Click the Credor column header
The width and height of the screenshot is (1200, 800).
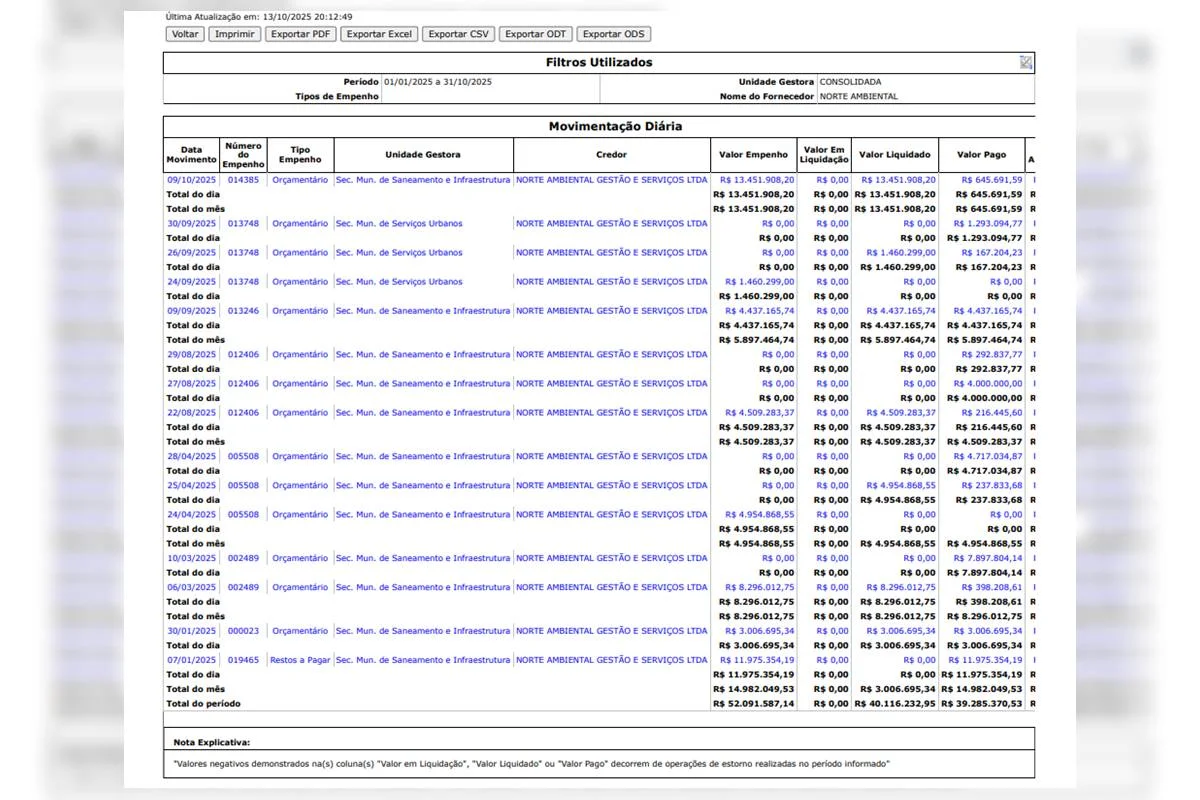pyautogui.click(x=611, y=155)
